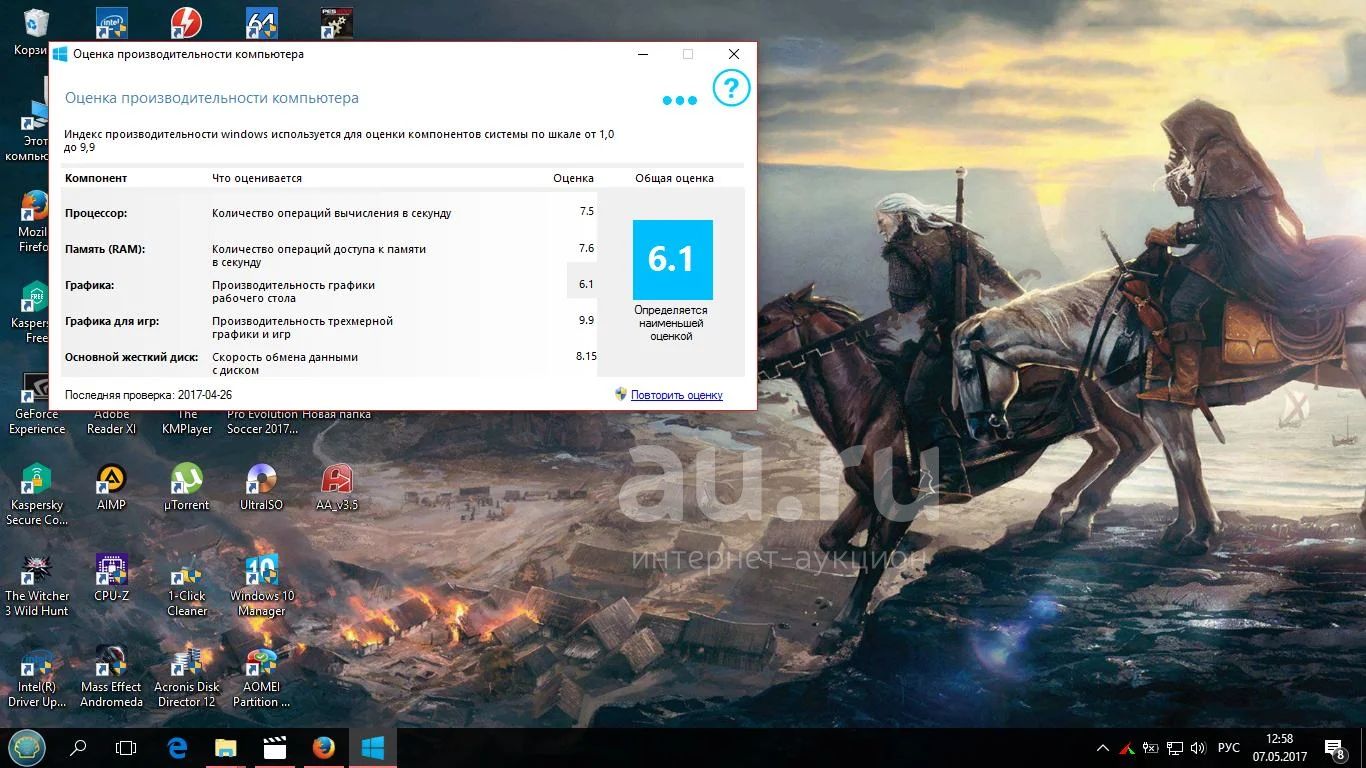Expand hidden system tray icons
The height and width of the screenshot is (768, 1366).
[x=1103, y=748]
